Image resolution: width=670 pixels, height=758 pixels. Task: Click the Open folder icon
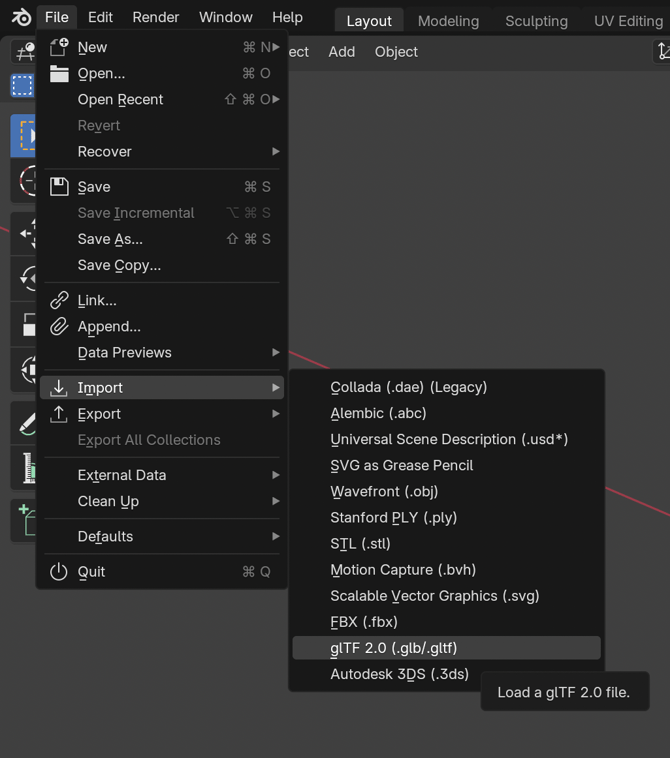point(59,73)
